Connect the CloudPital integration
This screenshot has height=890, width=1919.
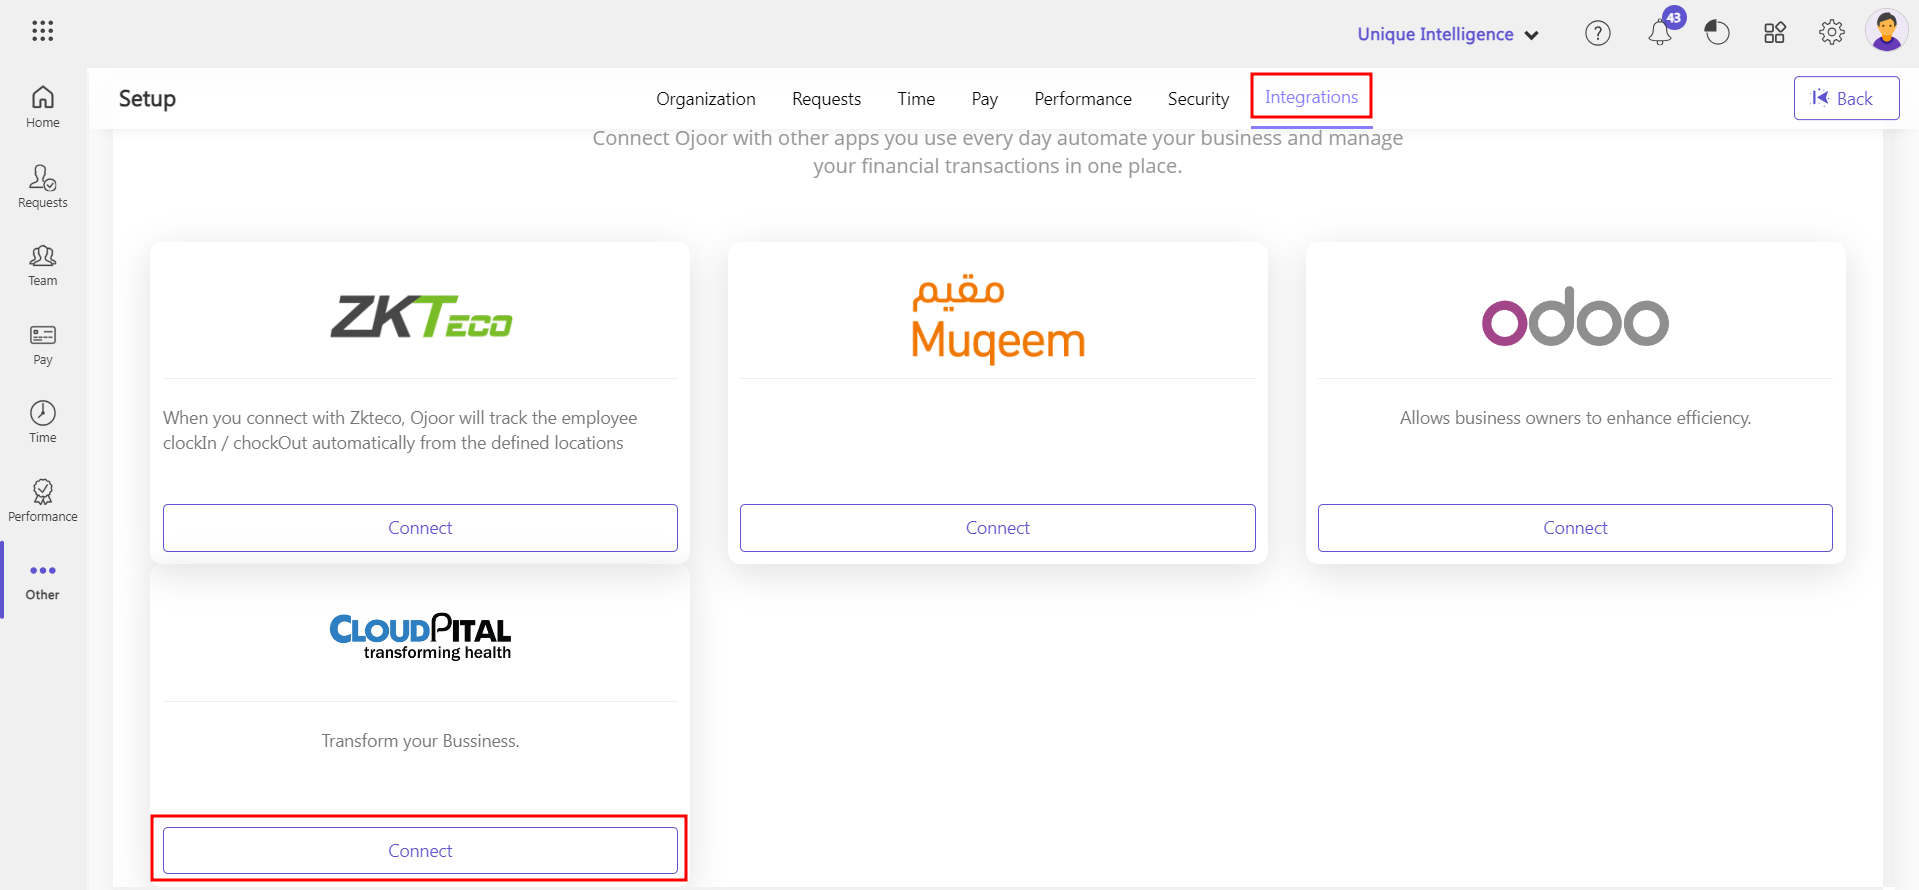tap(420, 851)
